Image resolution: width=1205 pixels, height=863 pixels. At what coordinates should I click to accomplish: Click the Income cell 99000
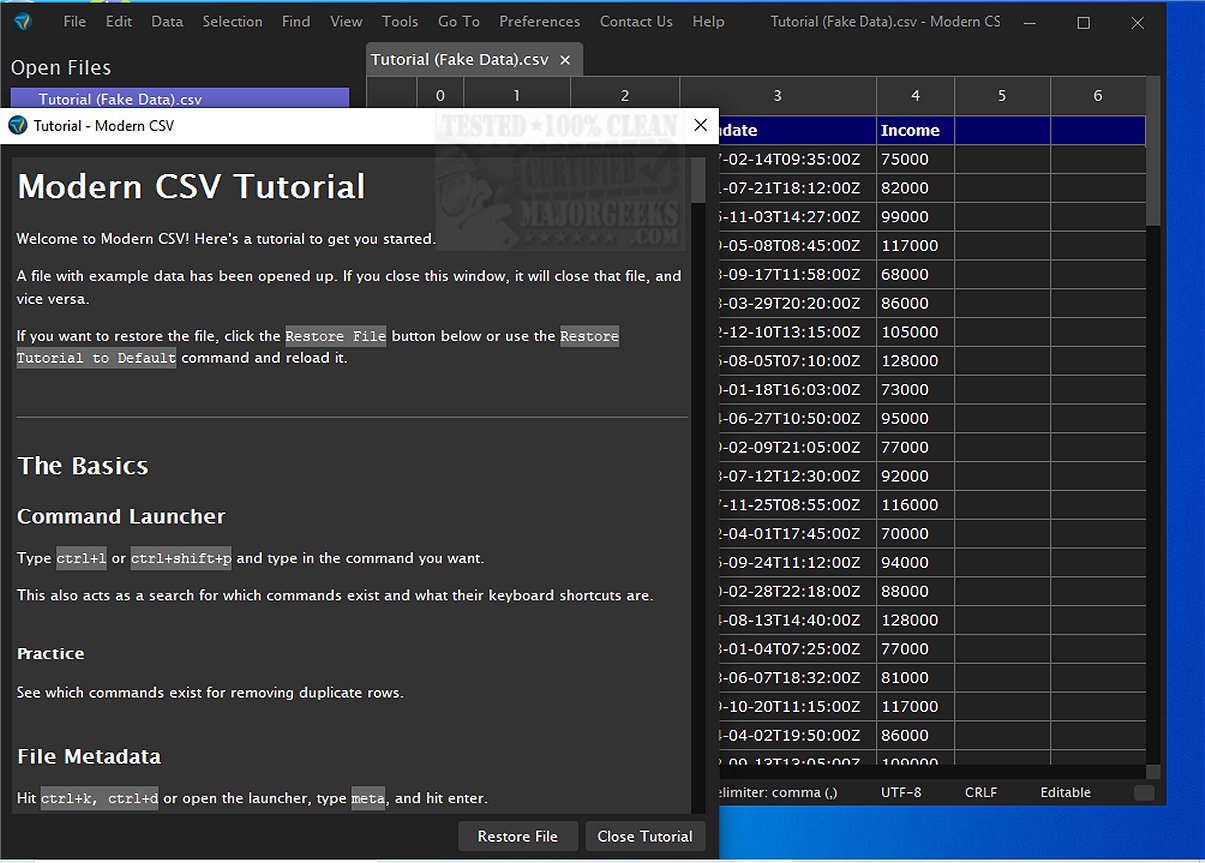[915, 217]
